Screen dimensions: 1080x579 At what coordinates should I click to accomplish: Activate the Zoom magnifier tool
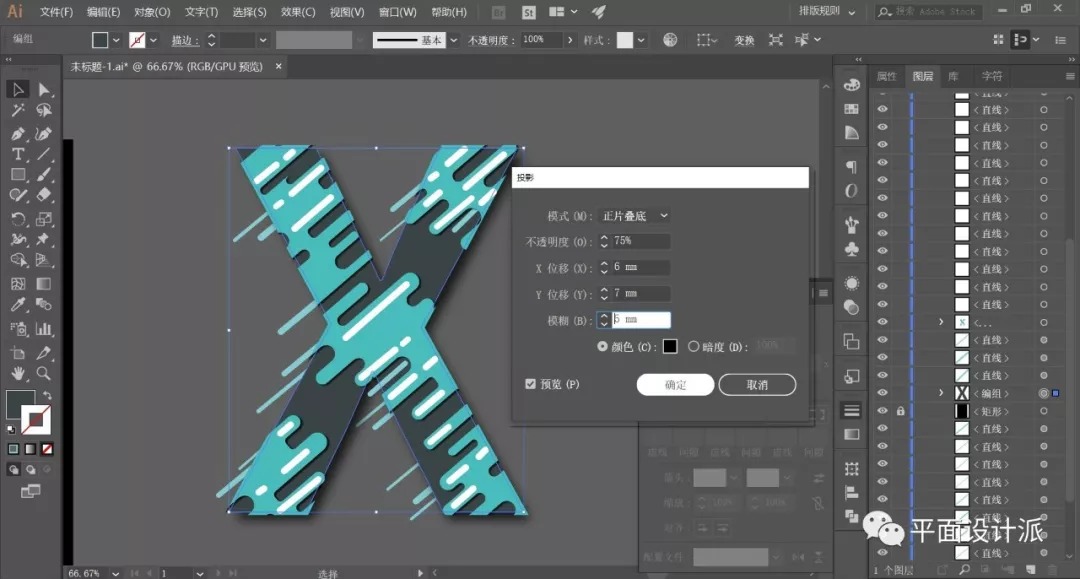[44, 373]
